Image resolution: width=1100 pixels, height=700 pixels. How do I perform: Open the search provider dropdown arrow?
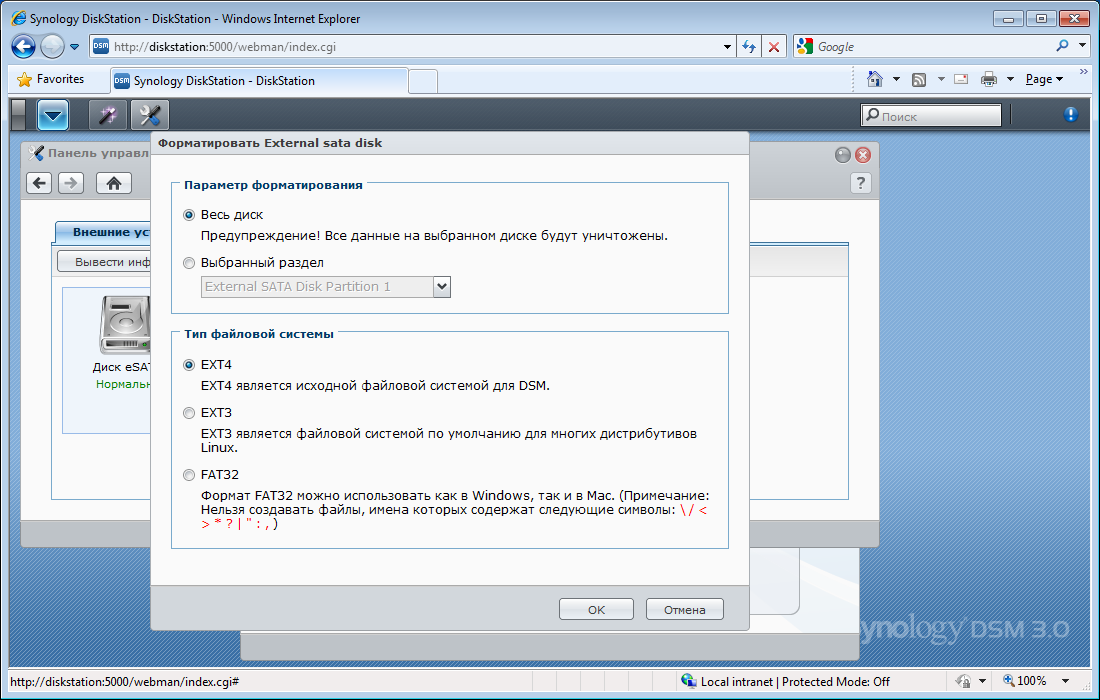(1082, 46)
